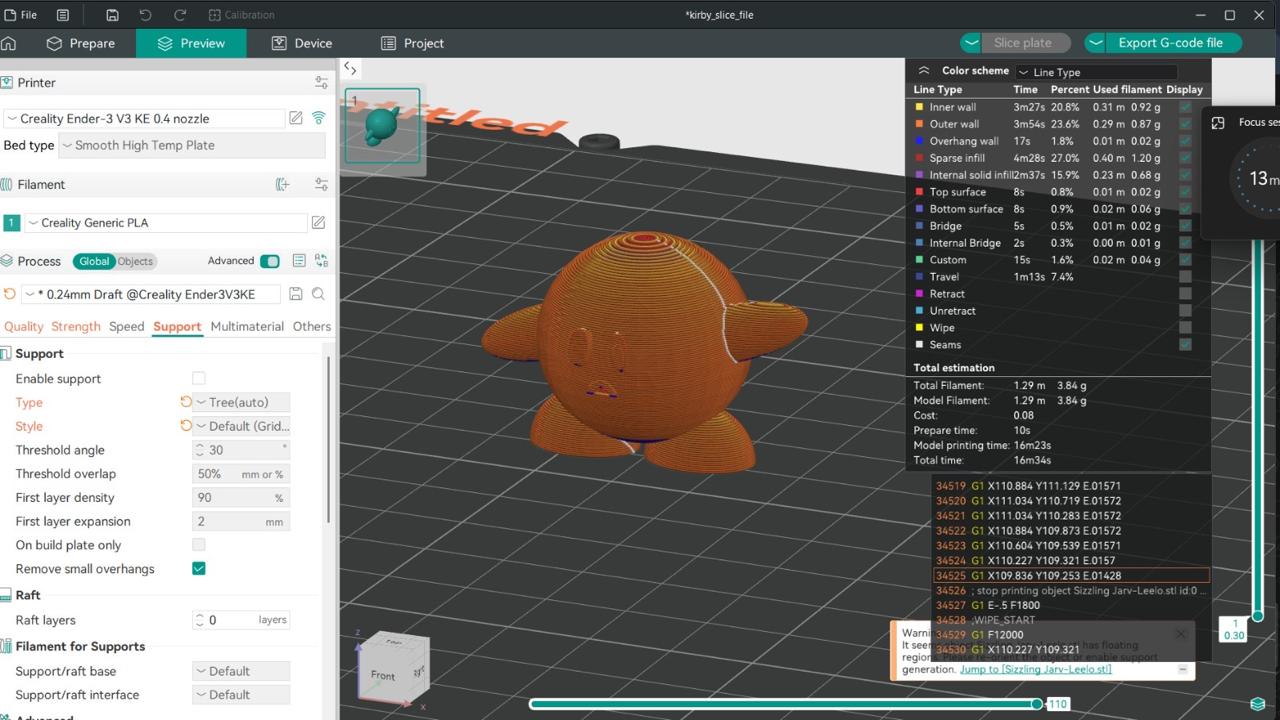Go to the Home page icon
1280x720 pixels.
pos(9,43)
